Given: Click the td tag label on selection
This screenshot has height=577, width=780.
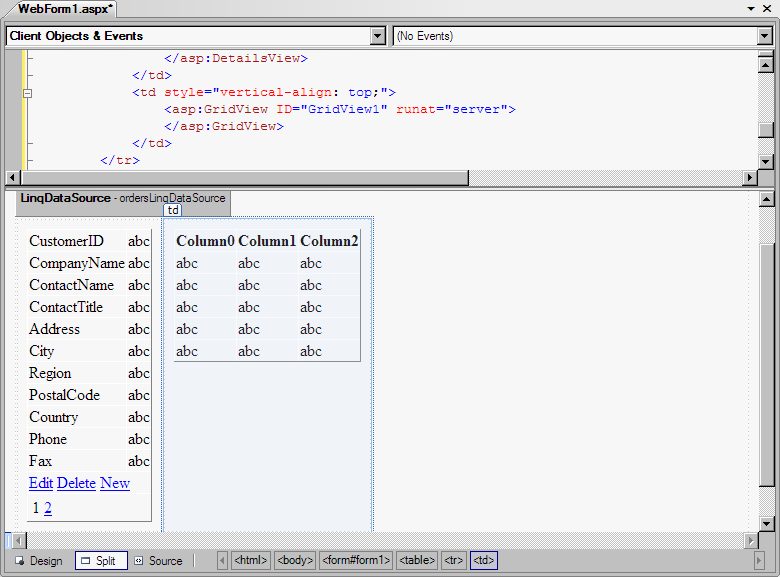Looking at the screenshot, I should coord(173,210).
